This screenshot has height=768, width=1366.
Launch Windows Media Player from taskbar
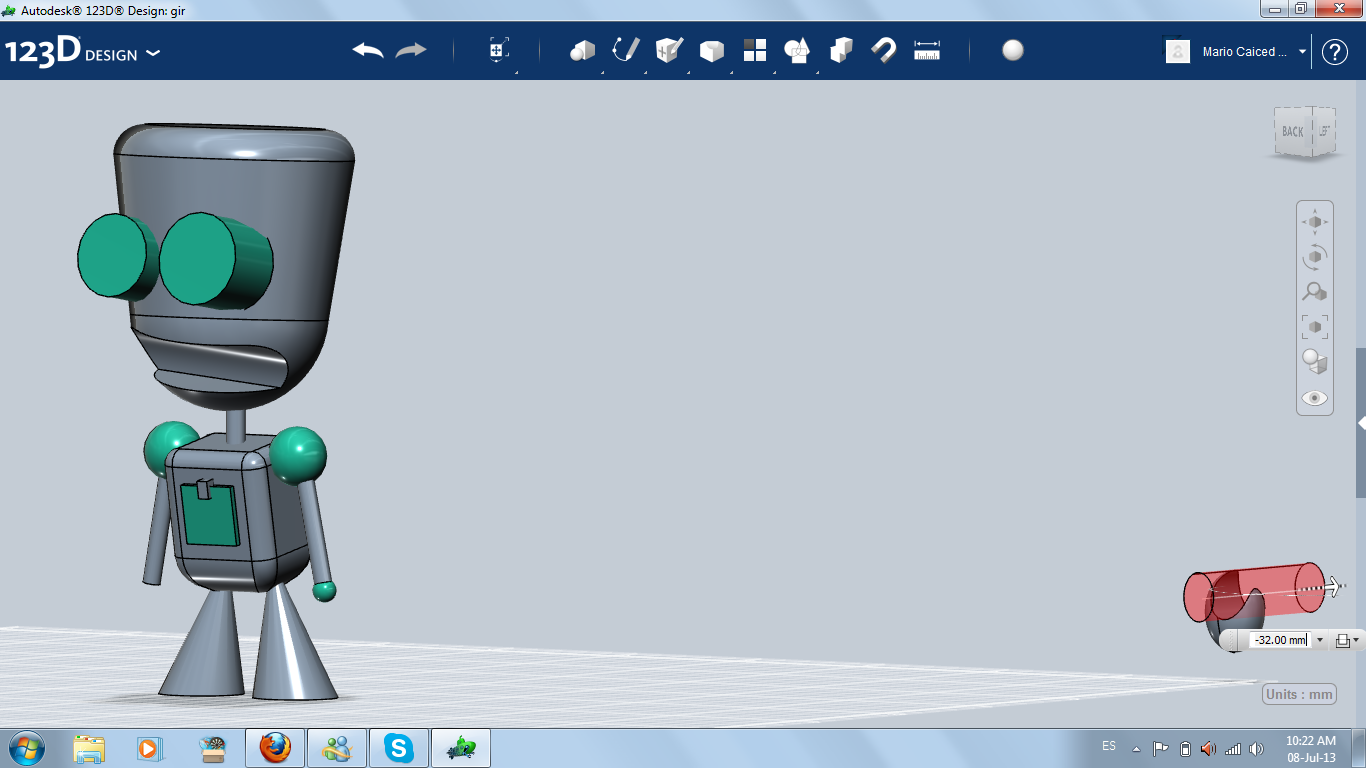(149, 748)
